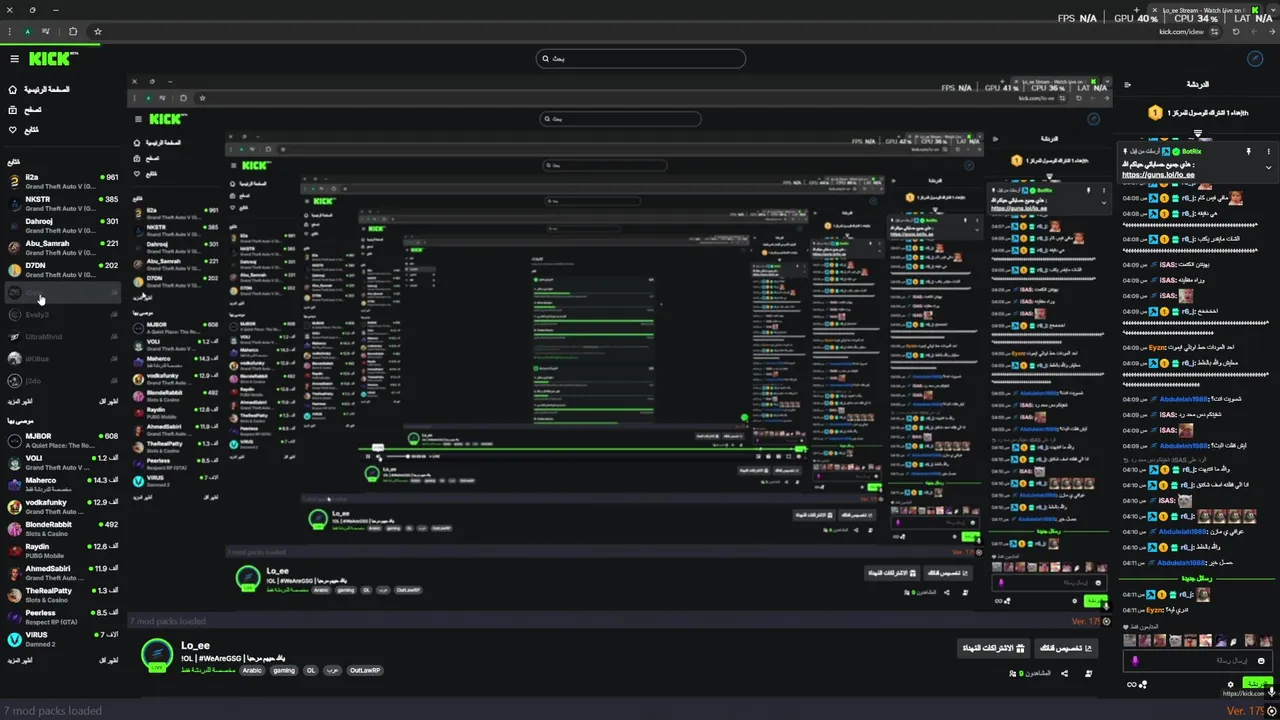The width and height of the screenshot is (1280, 720).
Task: Click the outermost person icon beside the share icon
Action: tap(1088, 673)
